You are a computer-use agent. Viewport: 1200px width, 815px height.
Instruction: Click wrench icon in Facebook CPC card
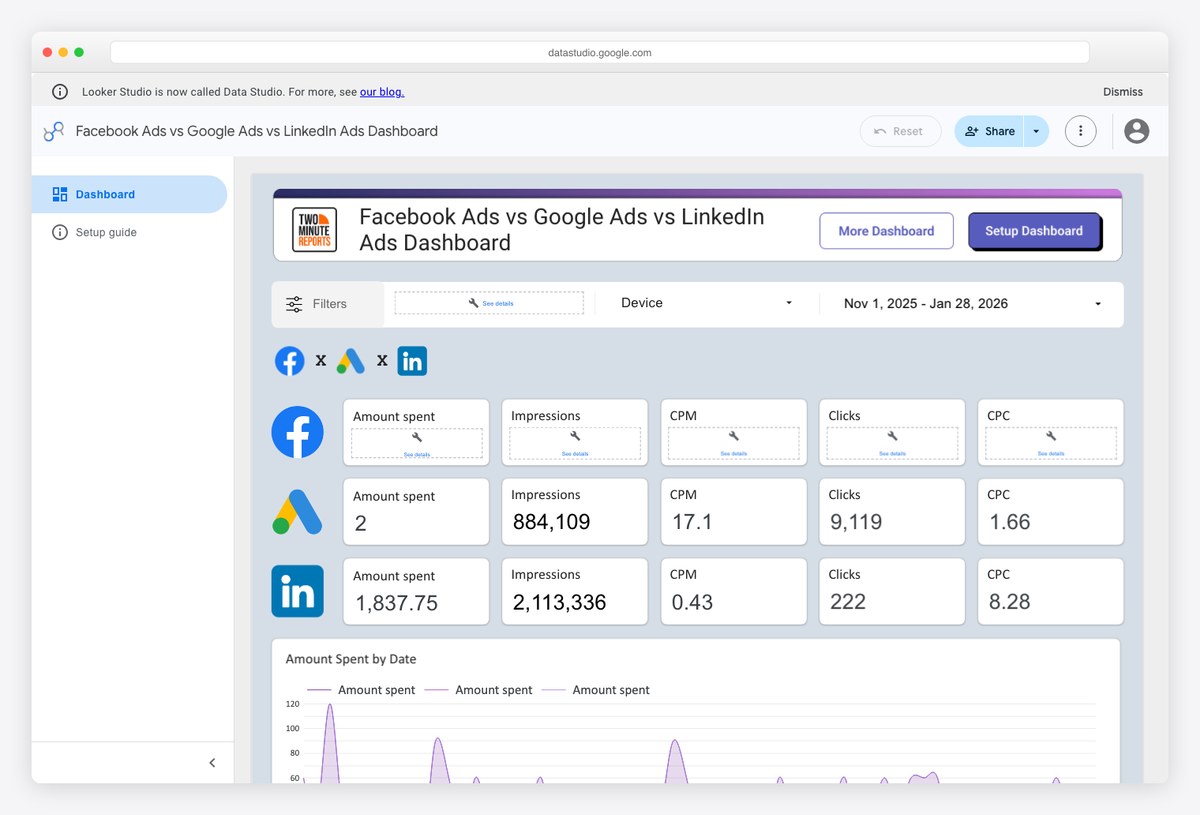[x=1051, y=436]
